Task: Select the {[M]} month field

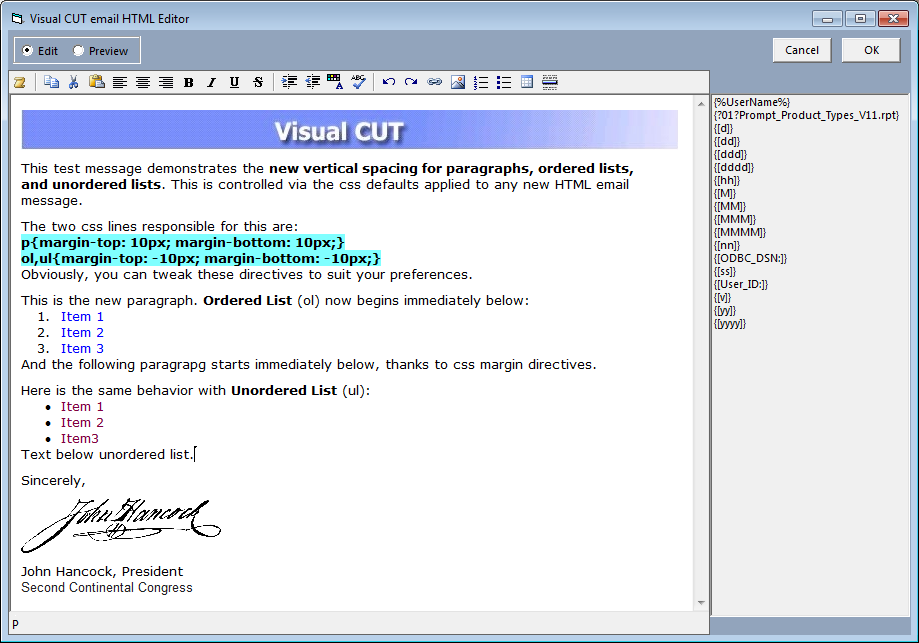Action: tap(724, 193)
